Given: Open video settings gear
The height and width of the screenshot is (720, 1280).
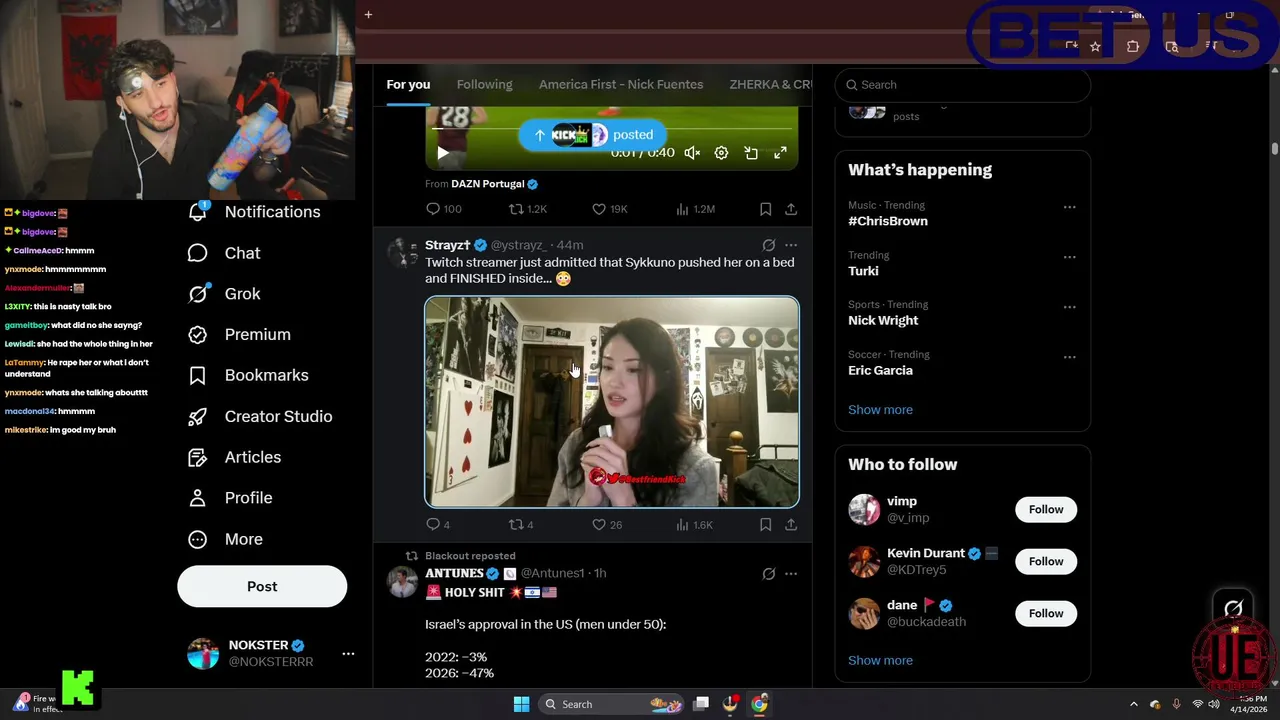Looking at the screenshot, I should [x=721, y=153].
